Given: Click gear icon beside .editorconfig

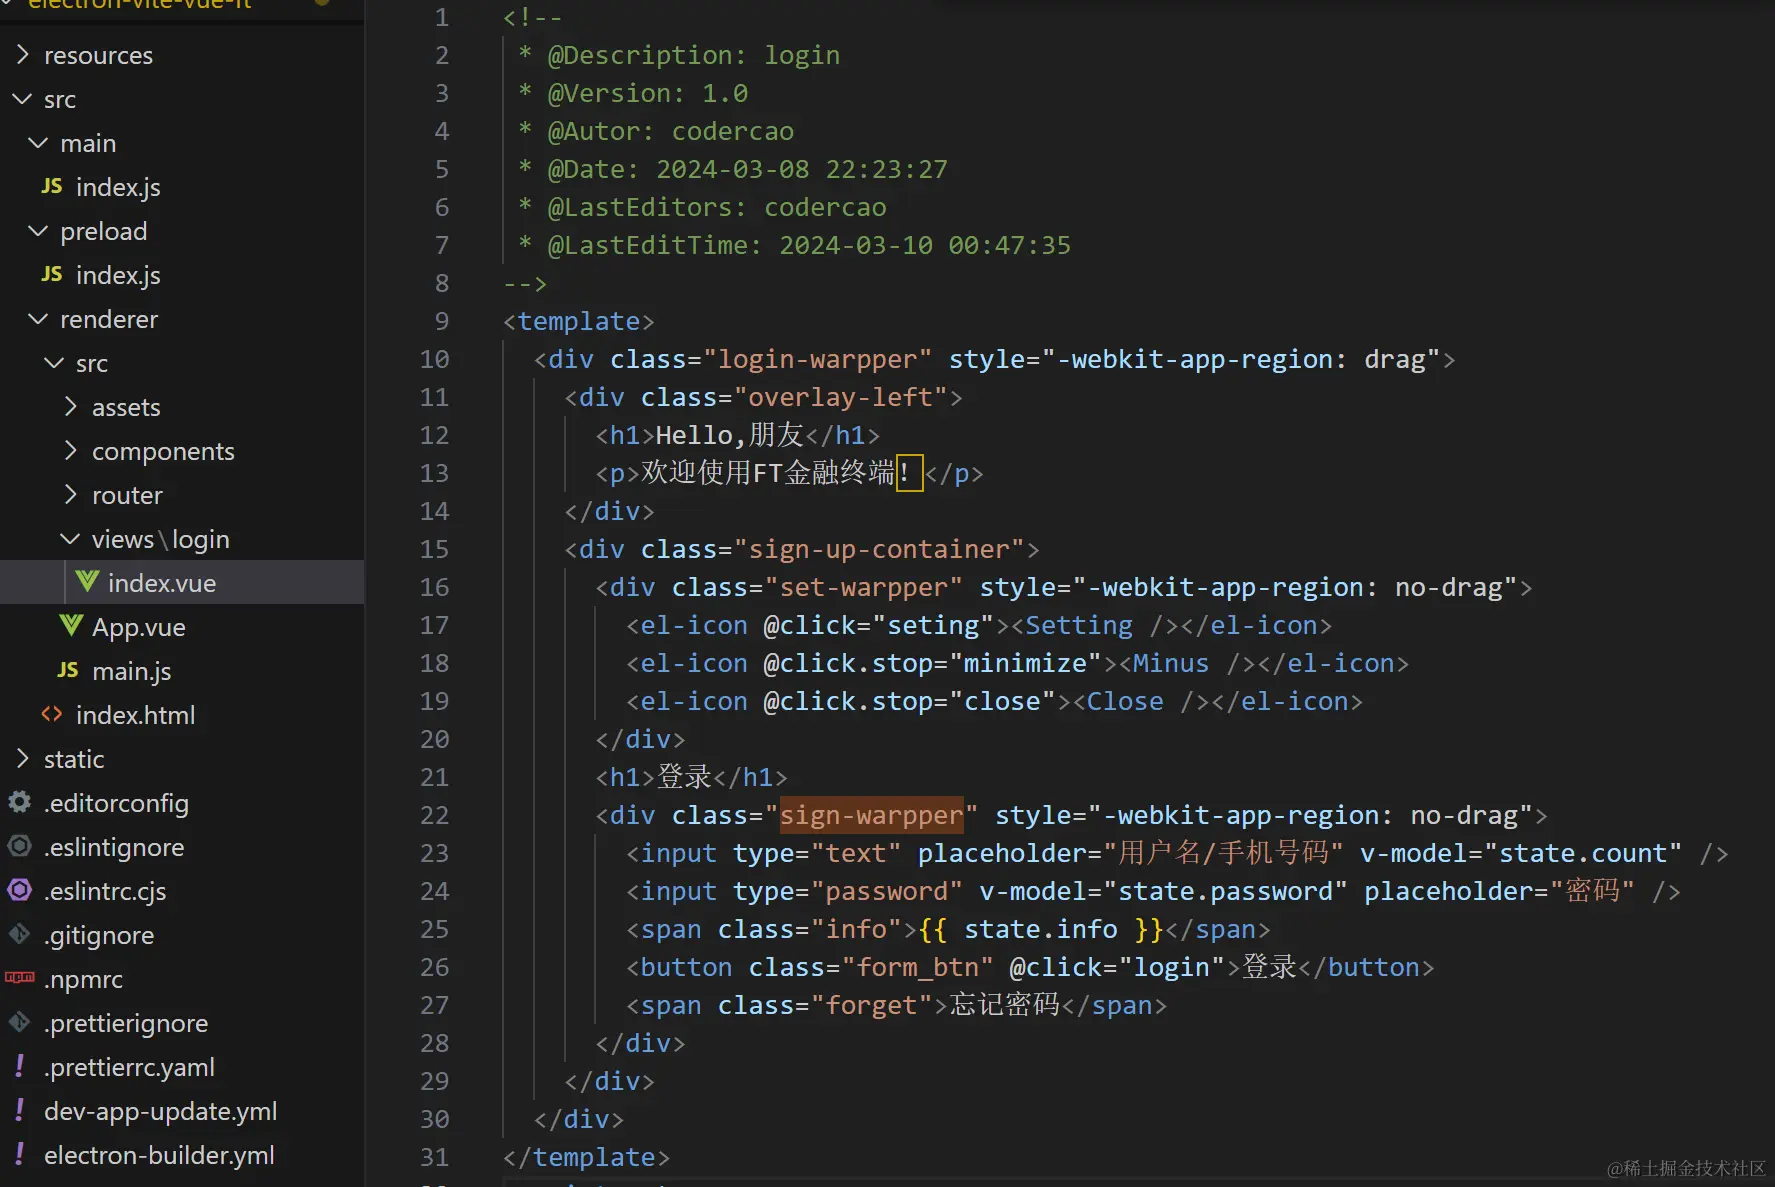Looking at the screenshot, I should point(20,802).
